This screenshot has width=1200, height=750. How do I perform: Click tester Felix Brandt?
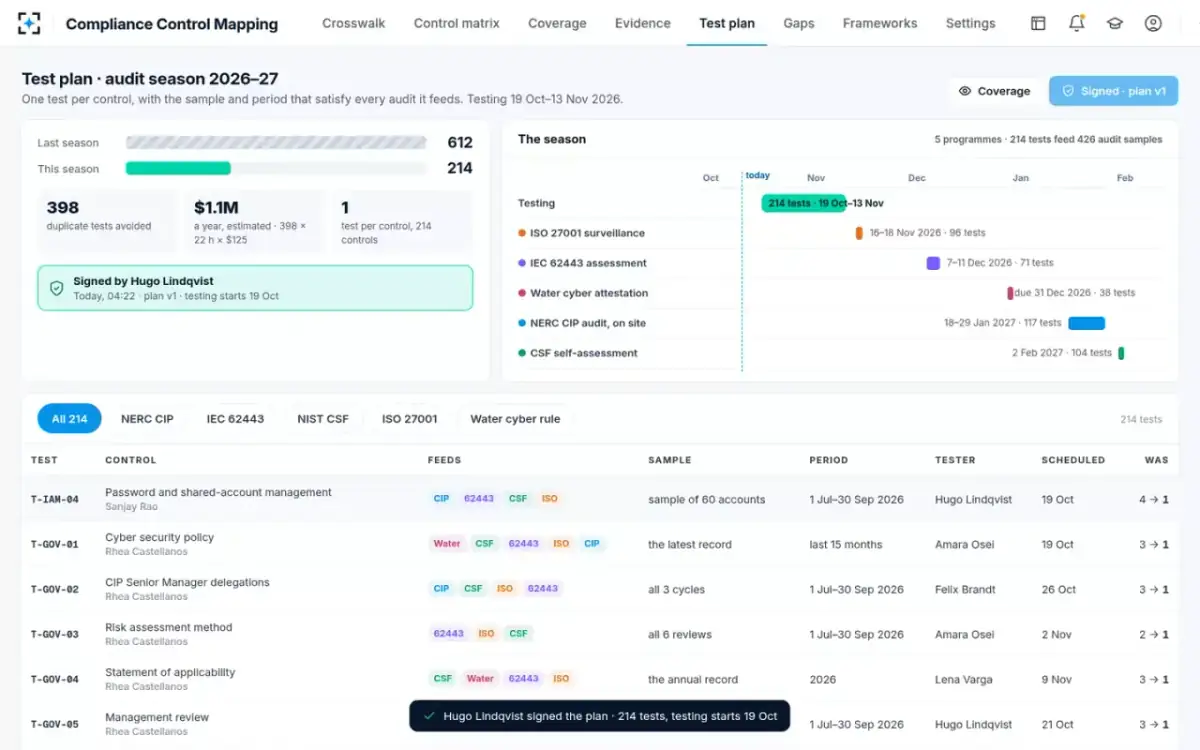[965, 590]
